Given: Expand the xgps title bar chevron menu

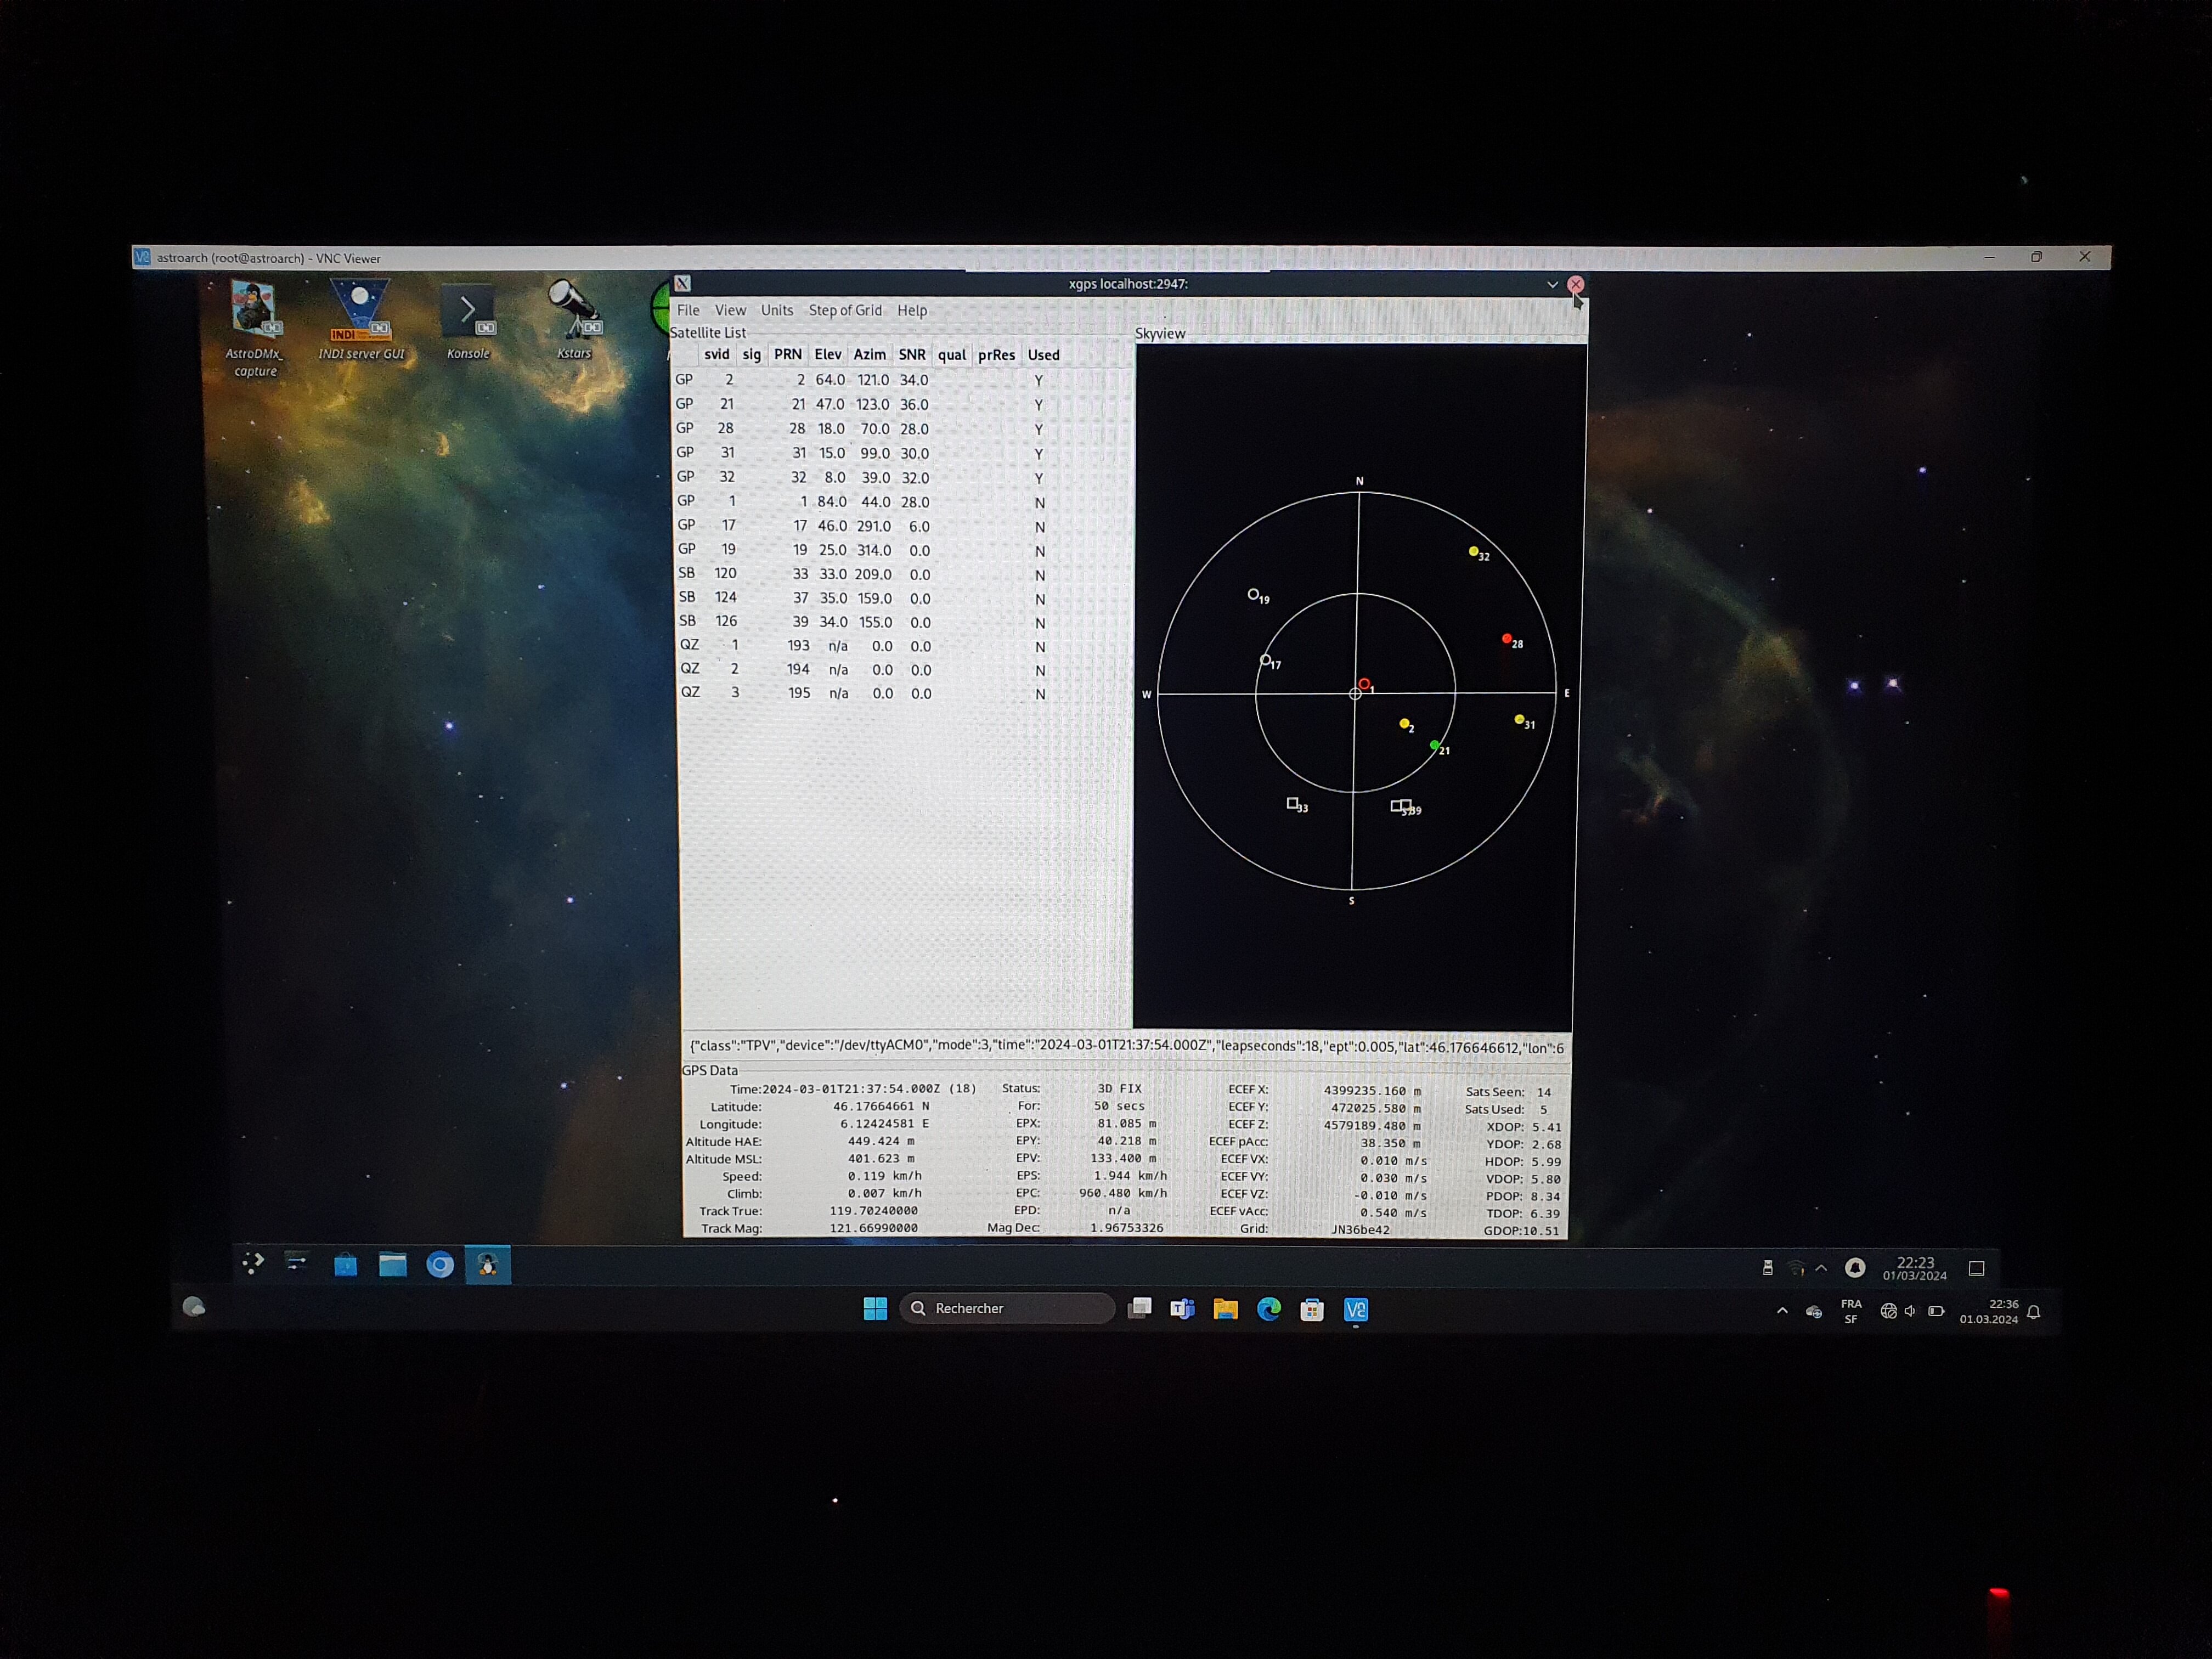Looking at the screenshot, I should coord(1552,284).
